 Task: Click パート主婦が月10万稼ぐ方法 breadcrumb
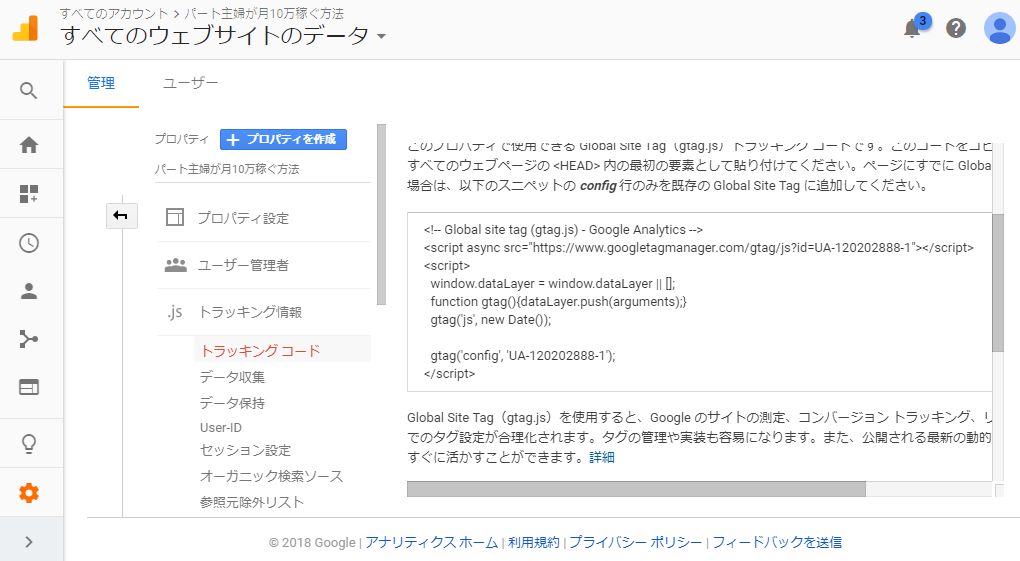tap(264, 13)
